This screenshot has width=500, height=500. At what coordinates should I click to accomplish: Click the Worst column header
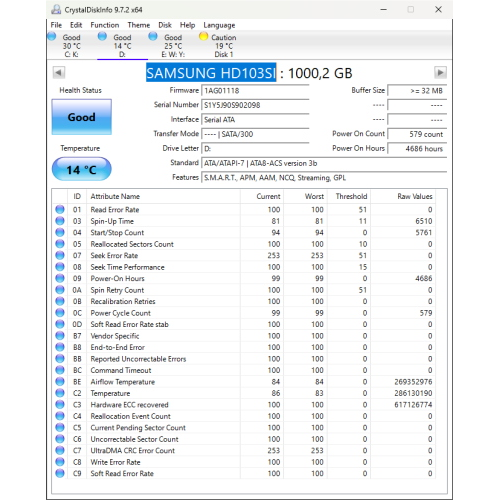point(306,196)
